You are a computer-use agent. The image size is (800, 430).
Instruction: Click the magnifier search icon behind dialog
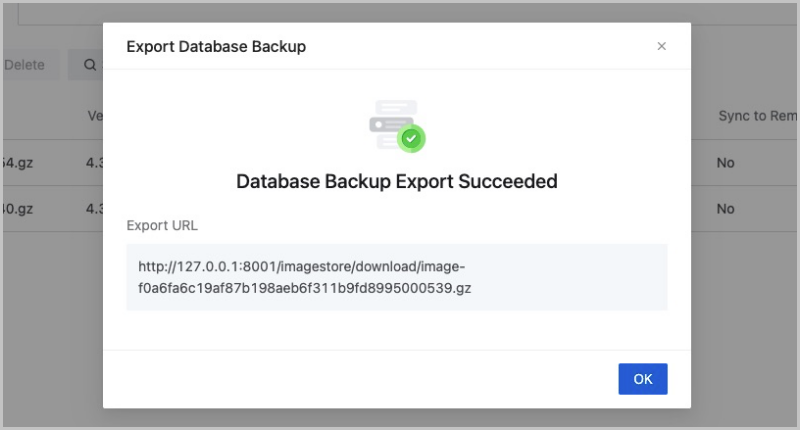pos(89,65)
